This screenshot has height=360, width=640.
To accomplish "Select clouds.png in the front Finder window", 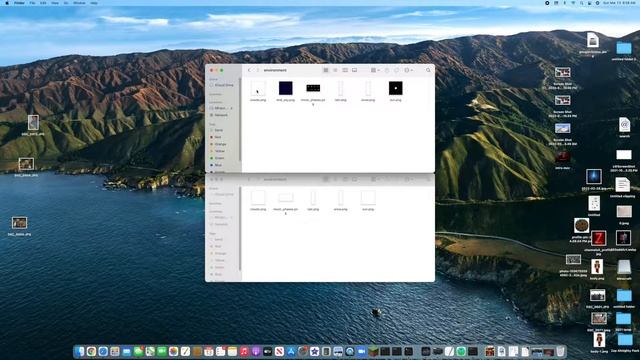I will (x=258, y=91).
